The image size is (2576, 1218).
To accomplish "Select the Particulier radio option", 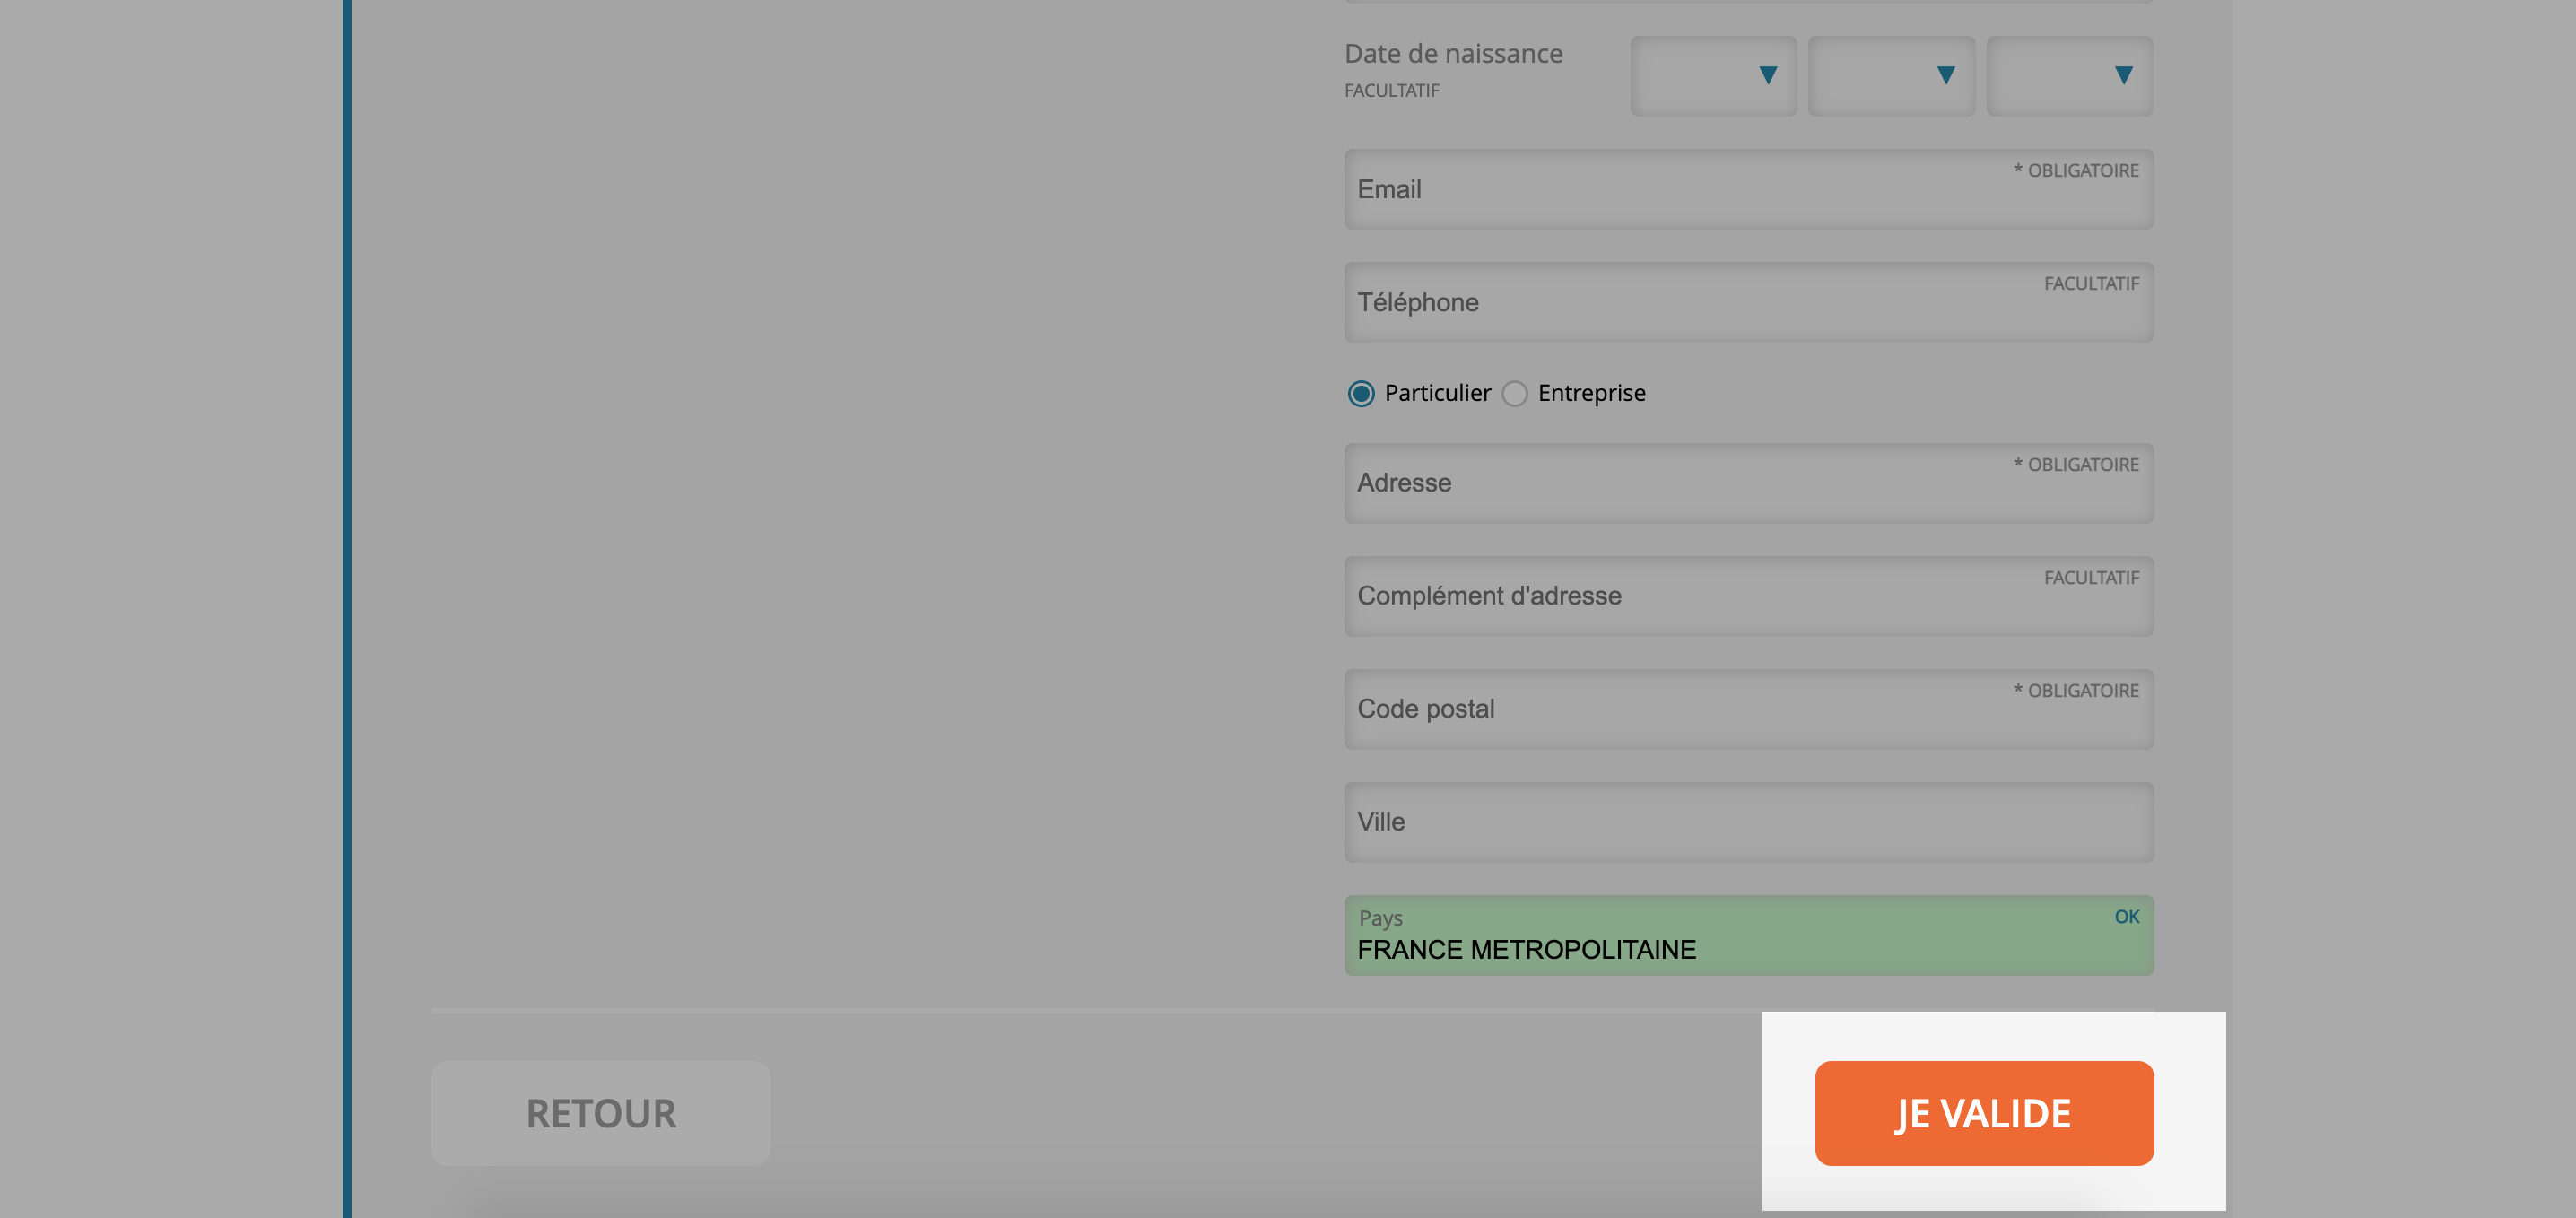I will pos(1361,394).
